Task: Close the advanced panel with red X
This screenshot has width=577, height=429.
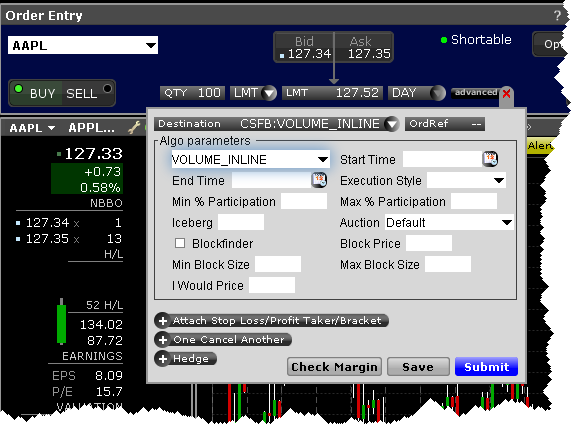Action: point(506,93)
